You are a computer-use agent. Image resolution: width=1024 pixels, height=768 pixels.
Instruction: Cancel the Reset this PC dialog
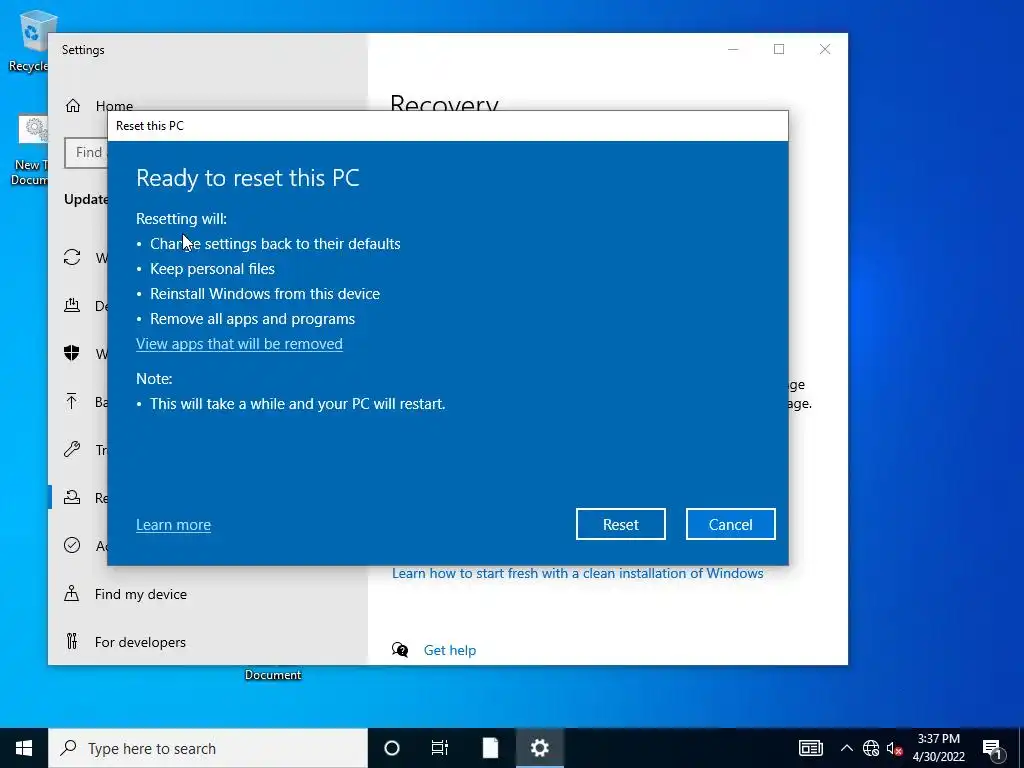730,524
